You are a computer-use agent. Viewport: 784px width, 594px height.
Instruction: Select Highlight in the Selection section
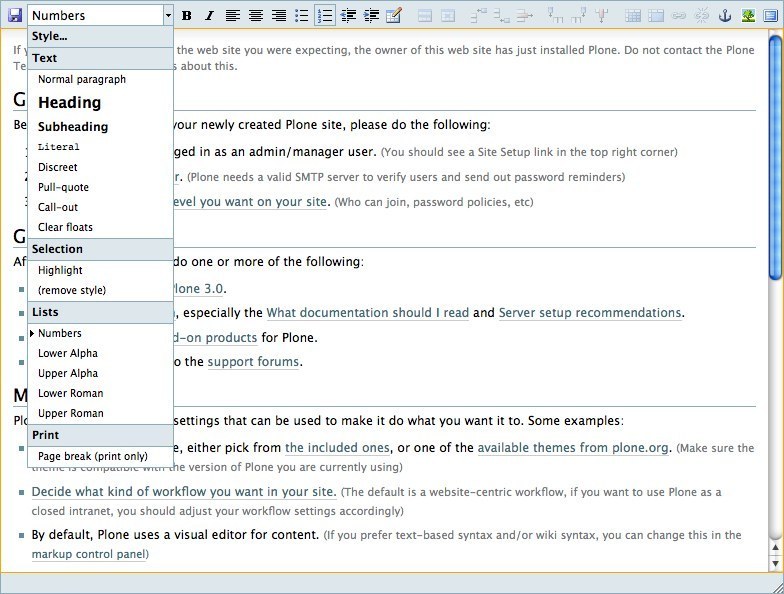(x=60, y=270)
